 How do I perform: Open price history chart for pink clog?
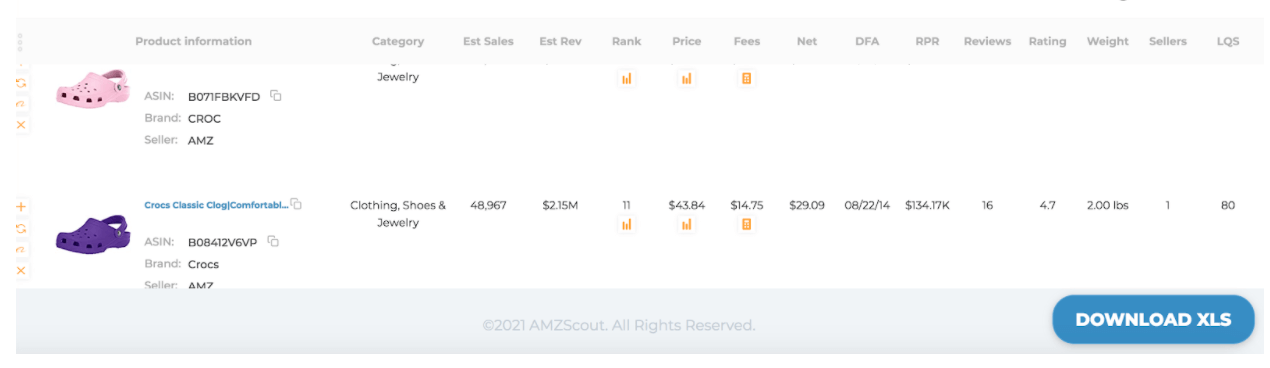click(686, 78)
